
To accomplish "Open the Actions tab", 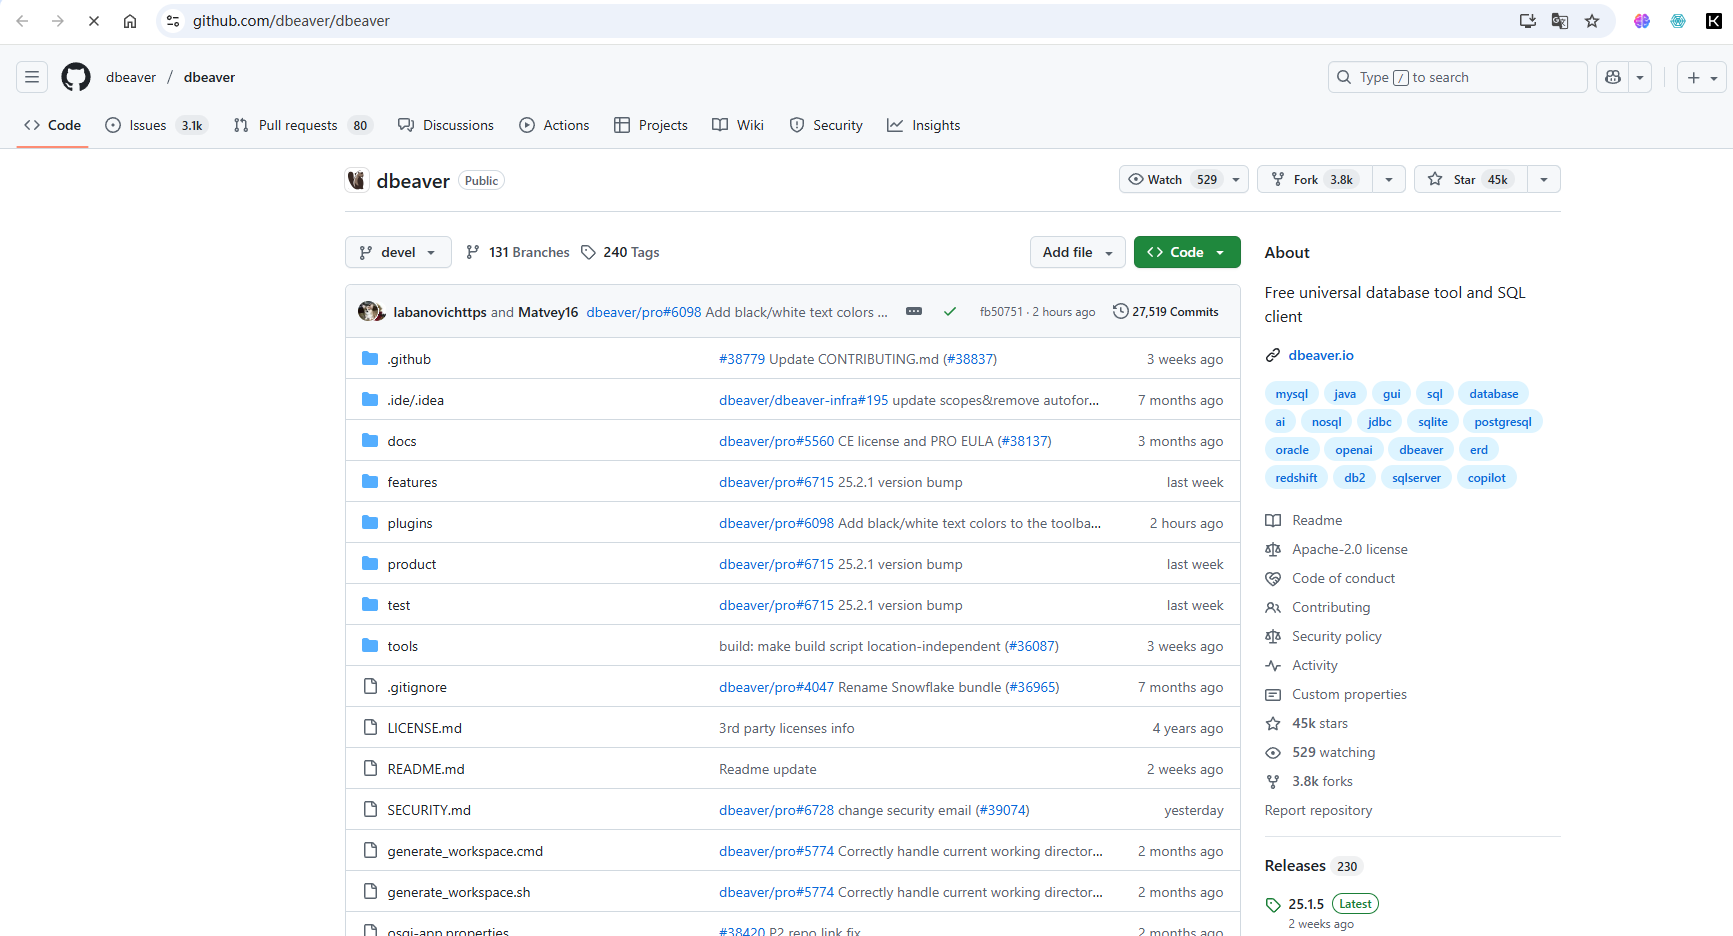I will click(x=555, y=125).
